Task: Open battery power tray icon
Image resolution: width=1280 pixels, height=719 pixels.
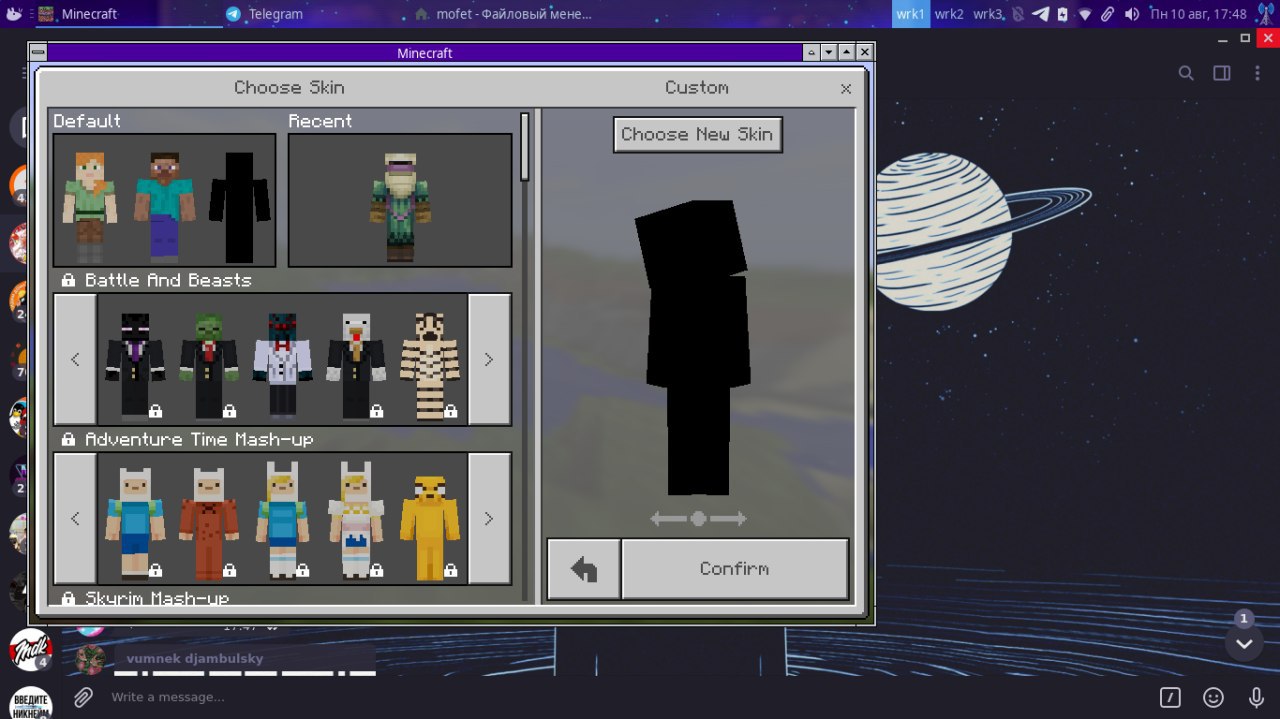Action: [1062, 14]
